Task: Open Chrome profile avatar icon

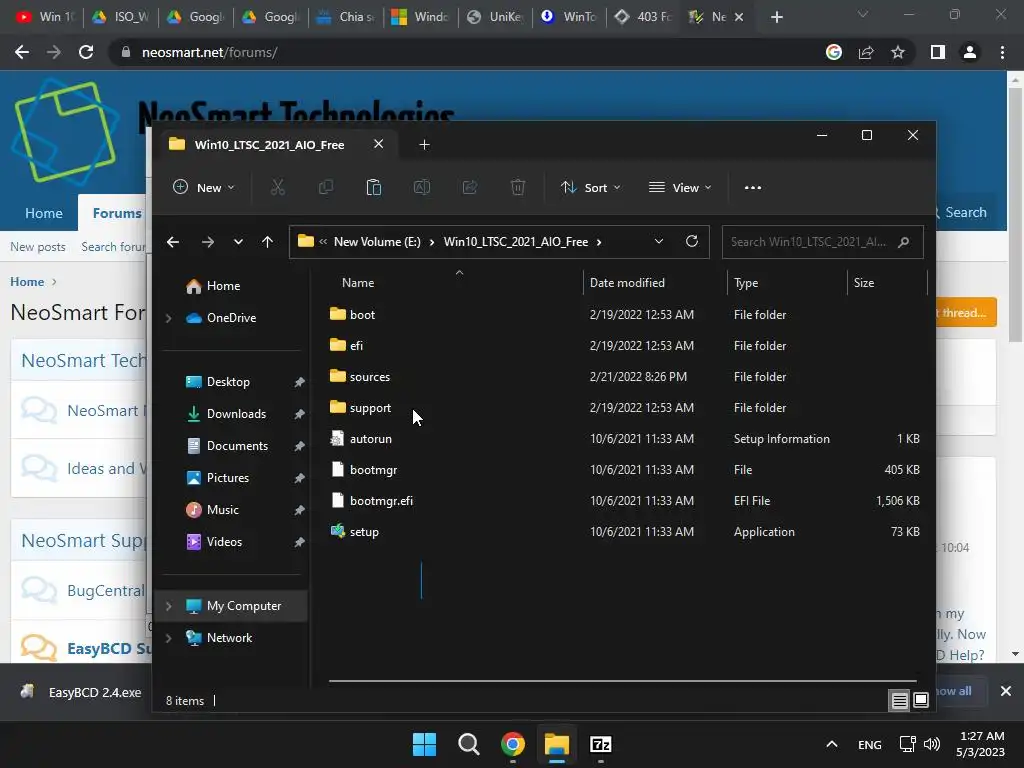Action: [x=970, y=52]
